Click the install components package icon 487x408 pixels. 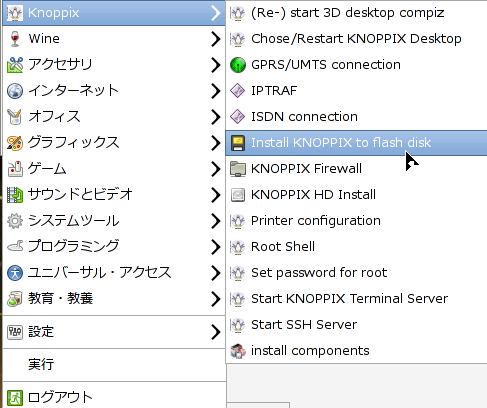pos(238,351)
